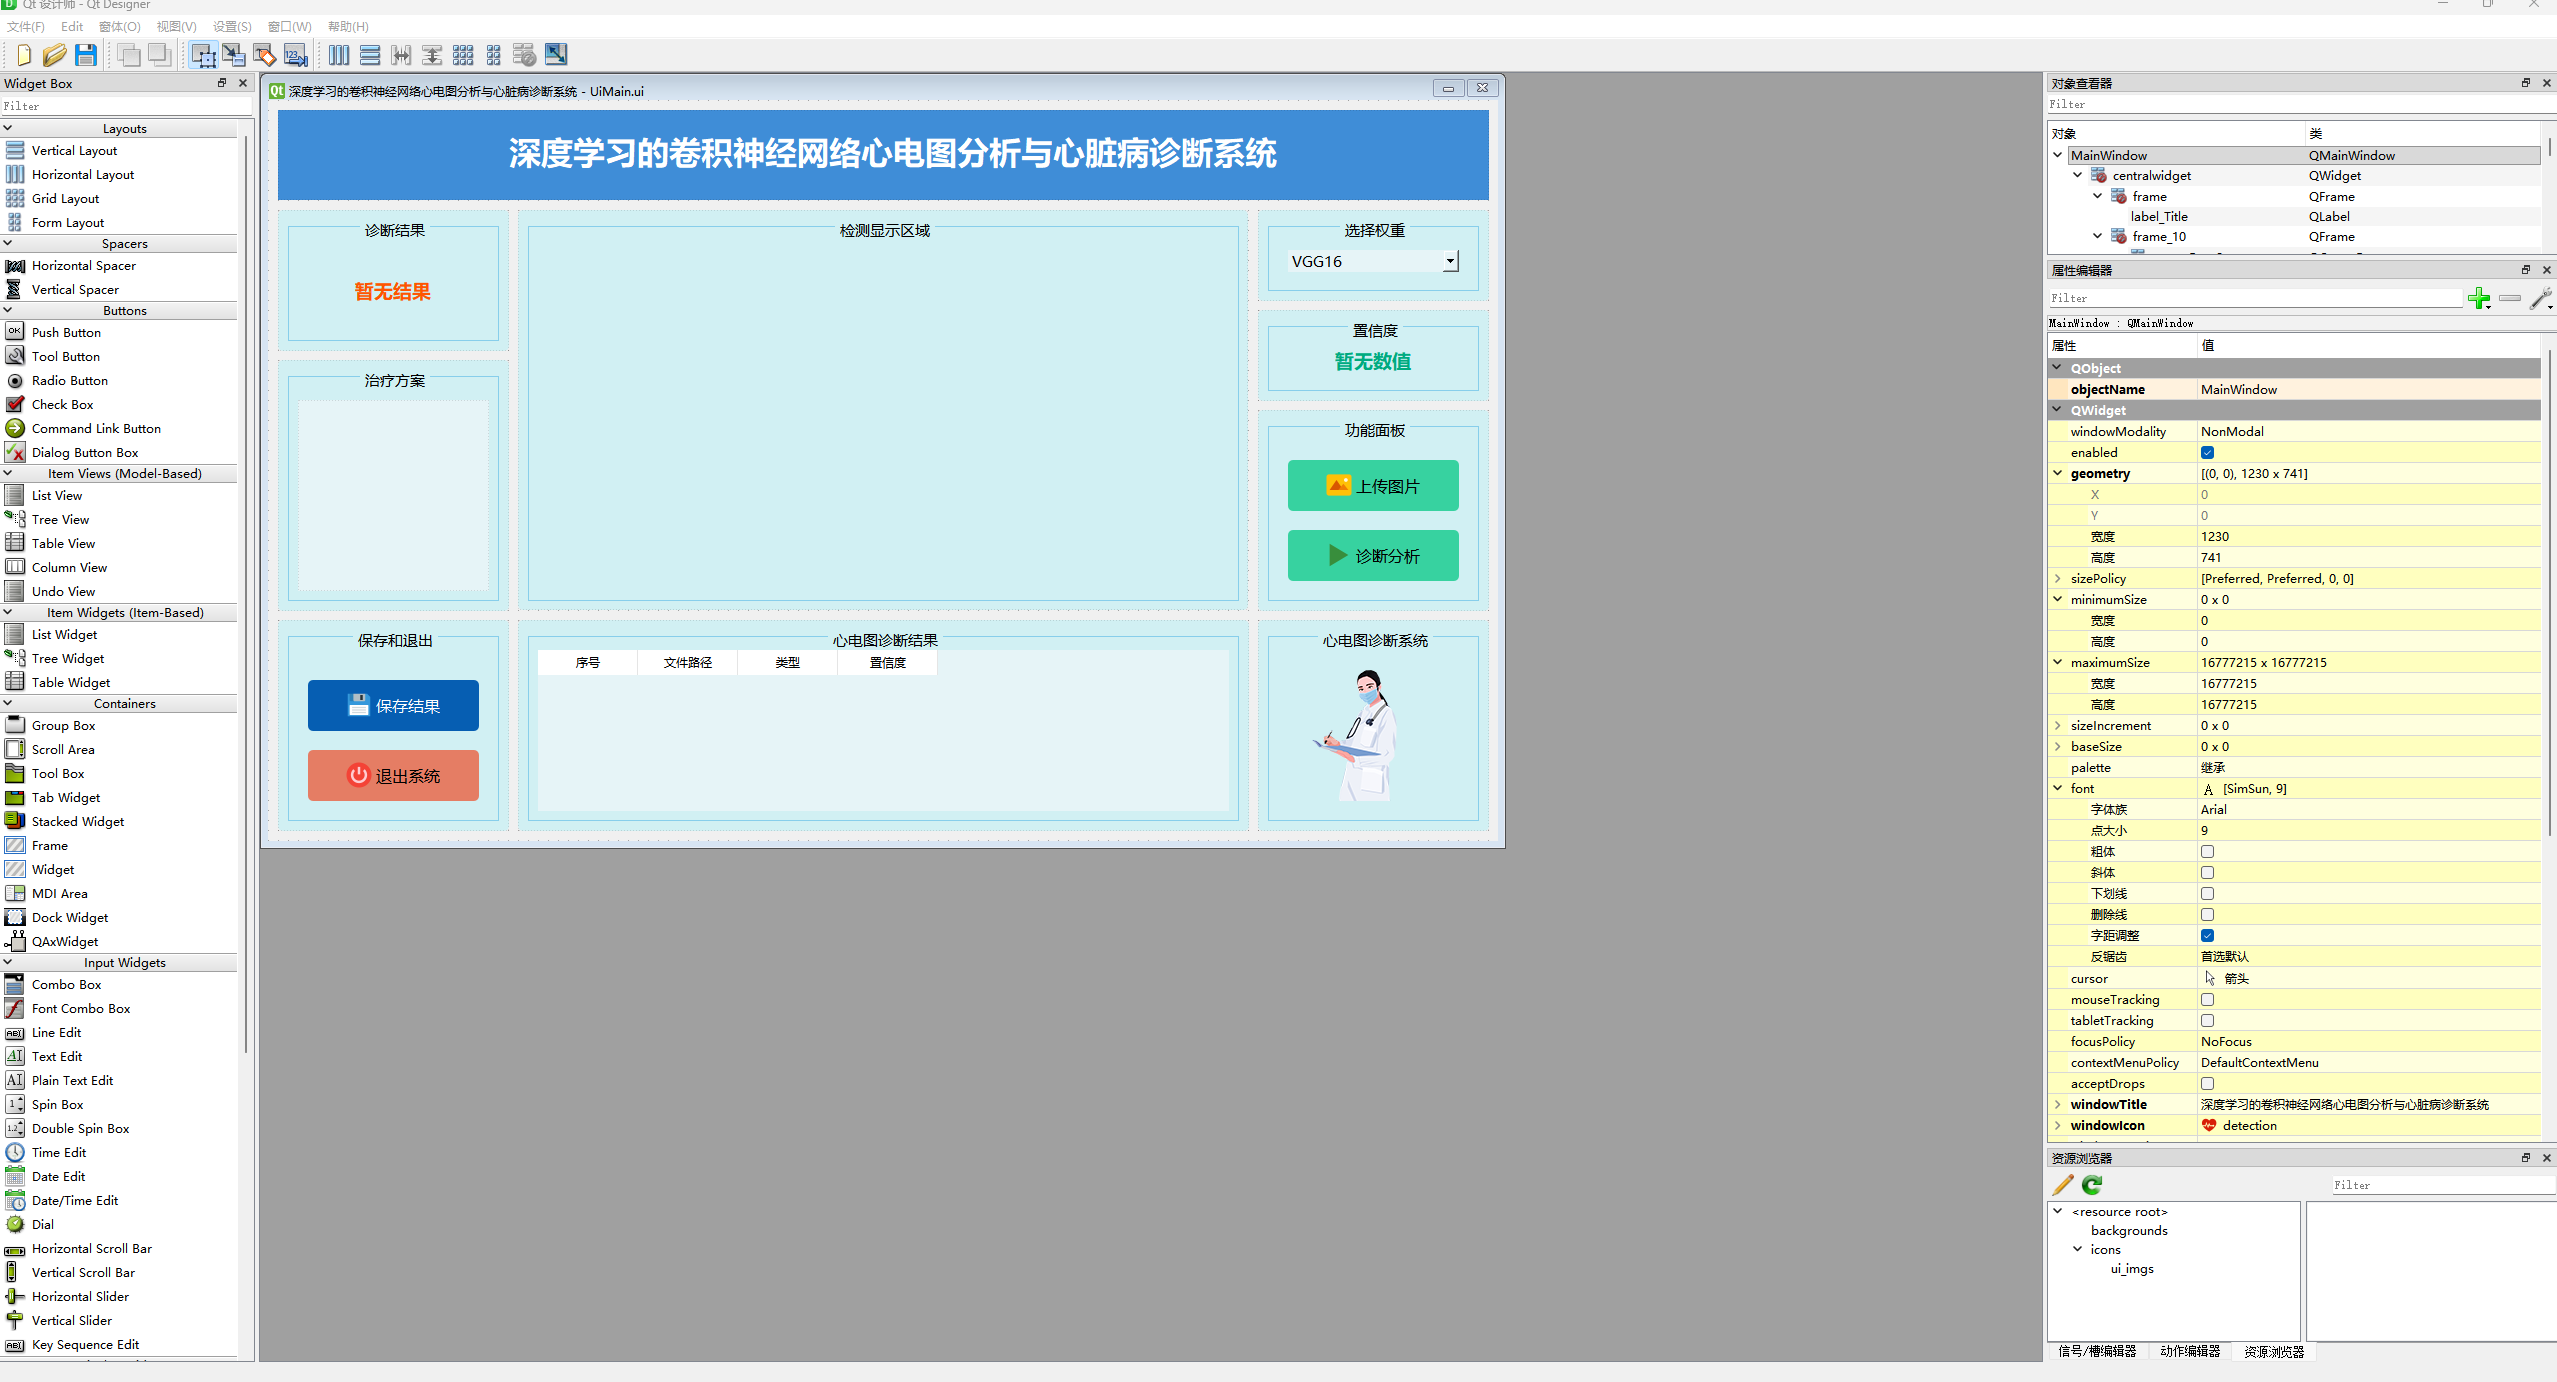Click the red 退出系统 button
The height and width of the screenshot is (1382, 2557).
[x=393, y=776]
